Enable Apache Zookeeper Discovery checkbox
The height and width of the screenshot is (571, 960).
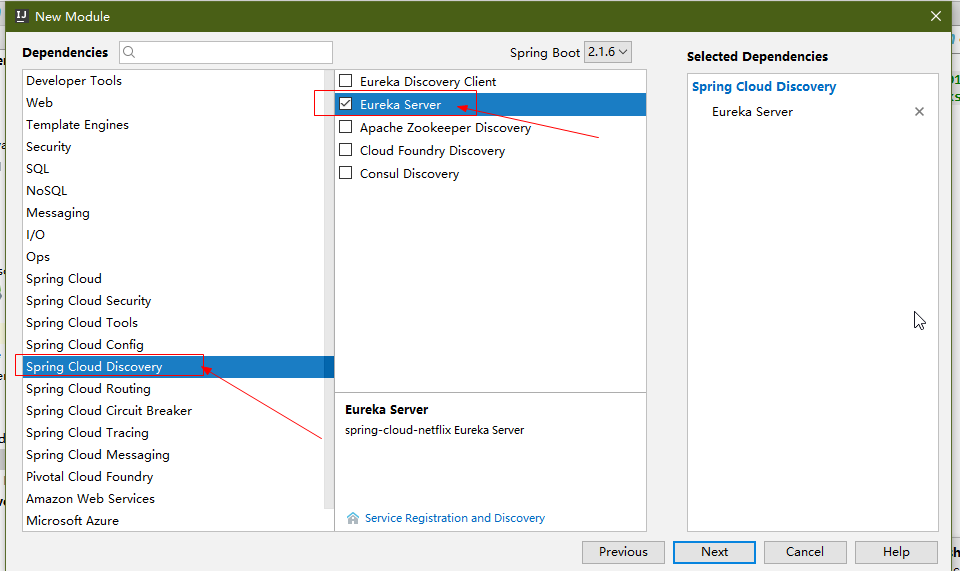345,127
